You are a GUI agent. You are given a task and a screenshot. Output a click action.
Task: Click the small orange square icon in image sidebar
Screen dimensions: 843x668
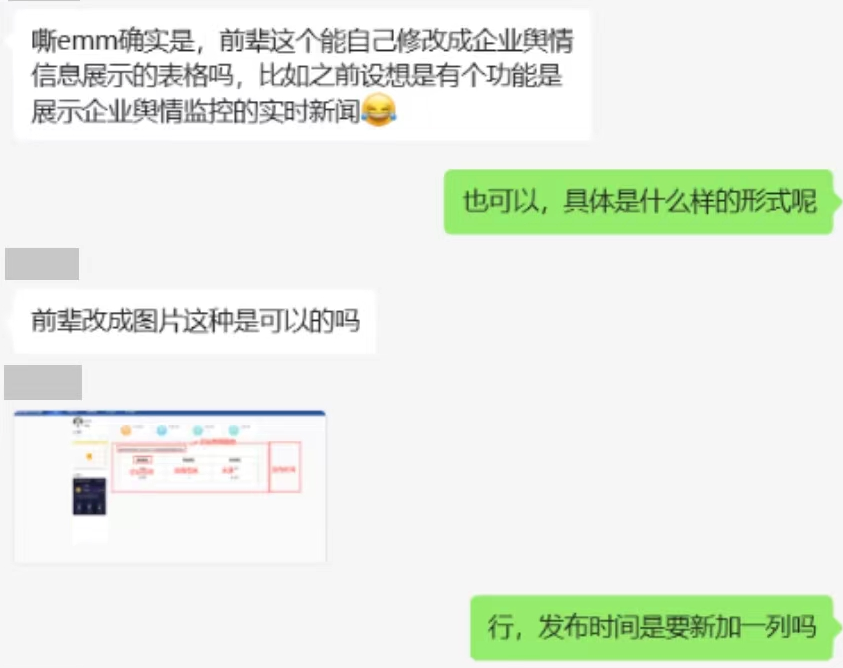click(89, 457)
